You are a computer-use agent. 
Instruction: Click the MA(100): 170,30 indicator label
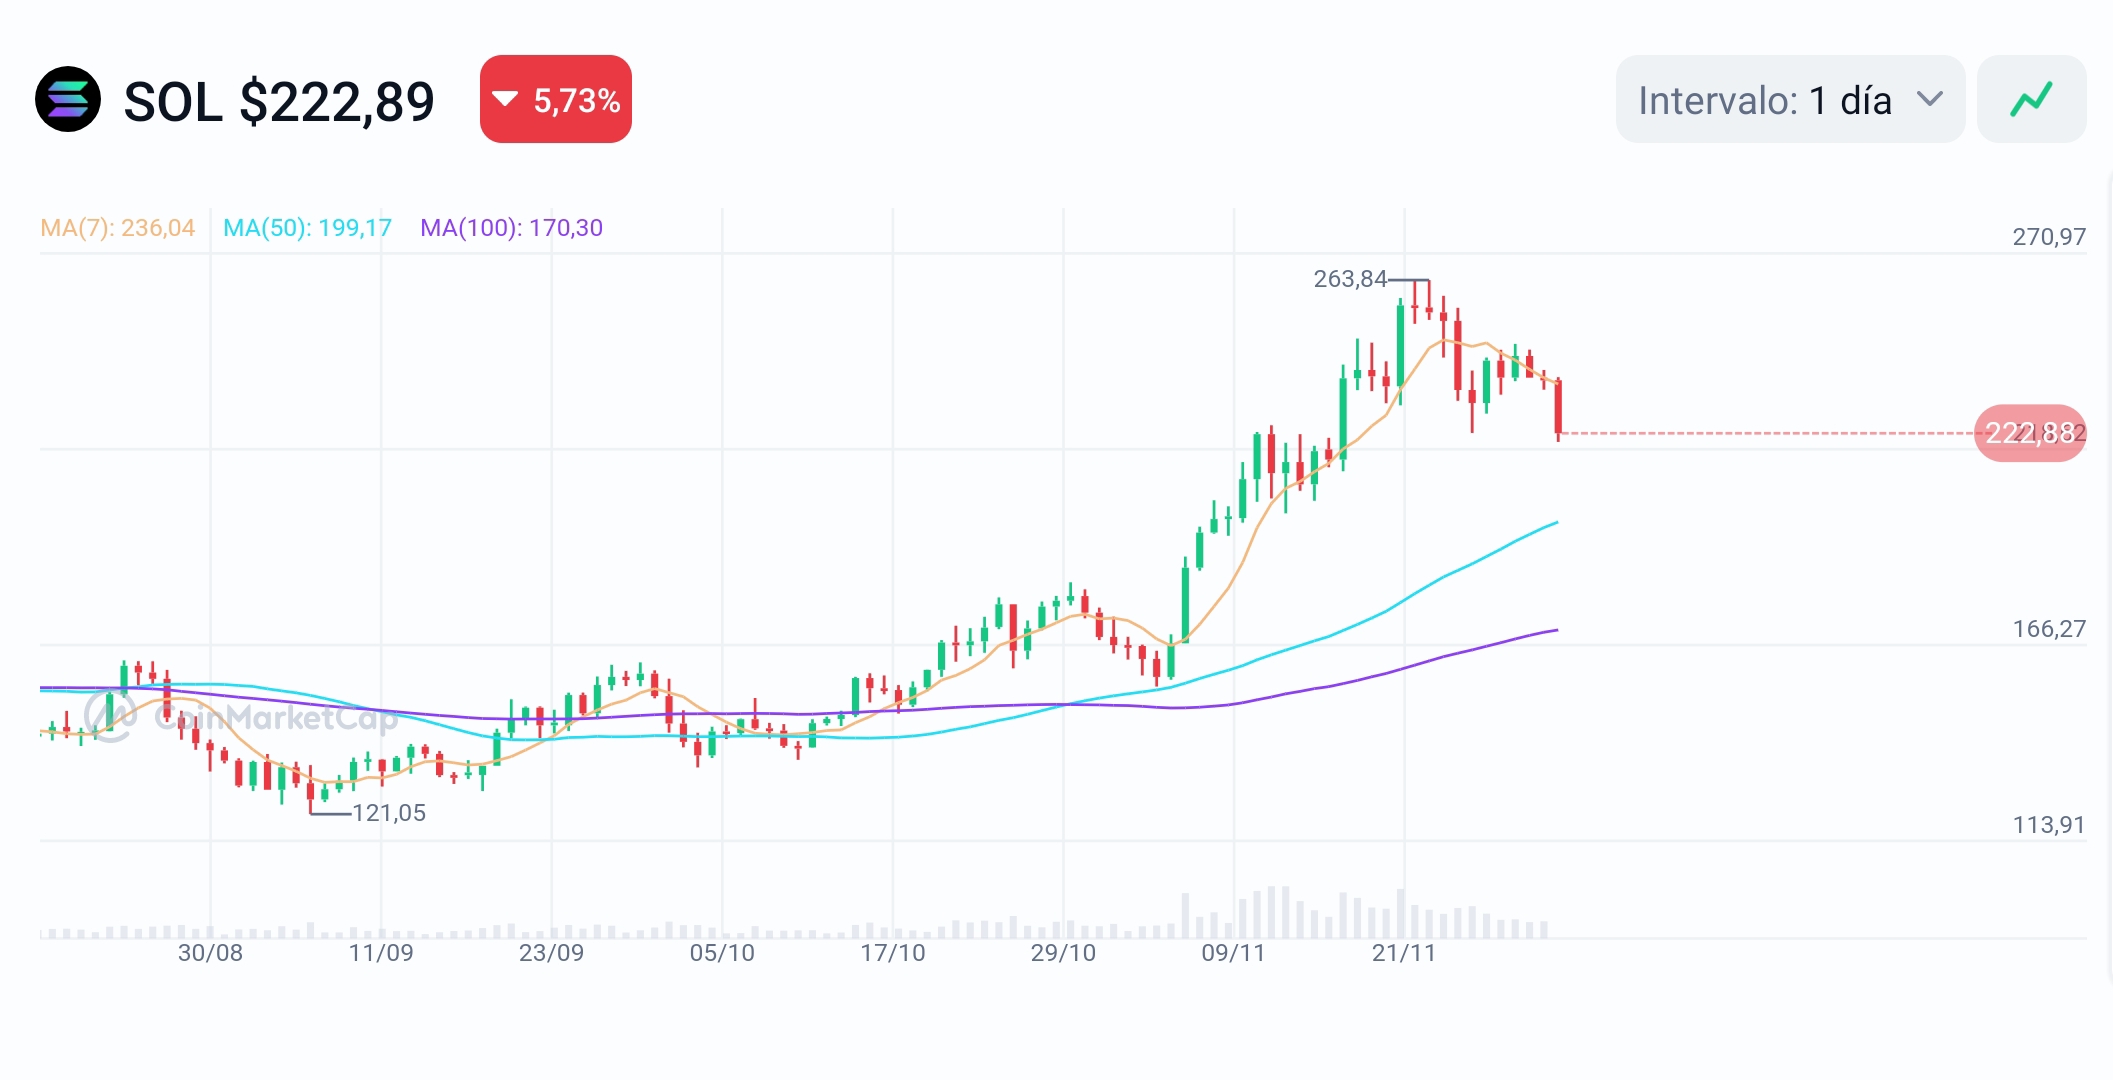coord(511,228)
